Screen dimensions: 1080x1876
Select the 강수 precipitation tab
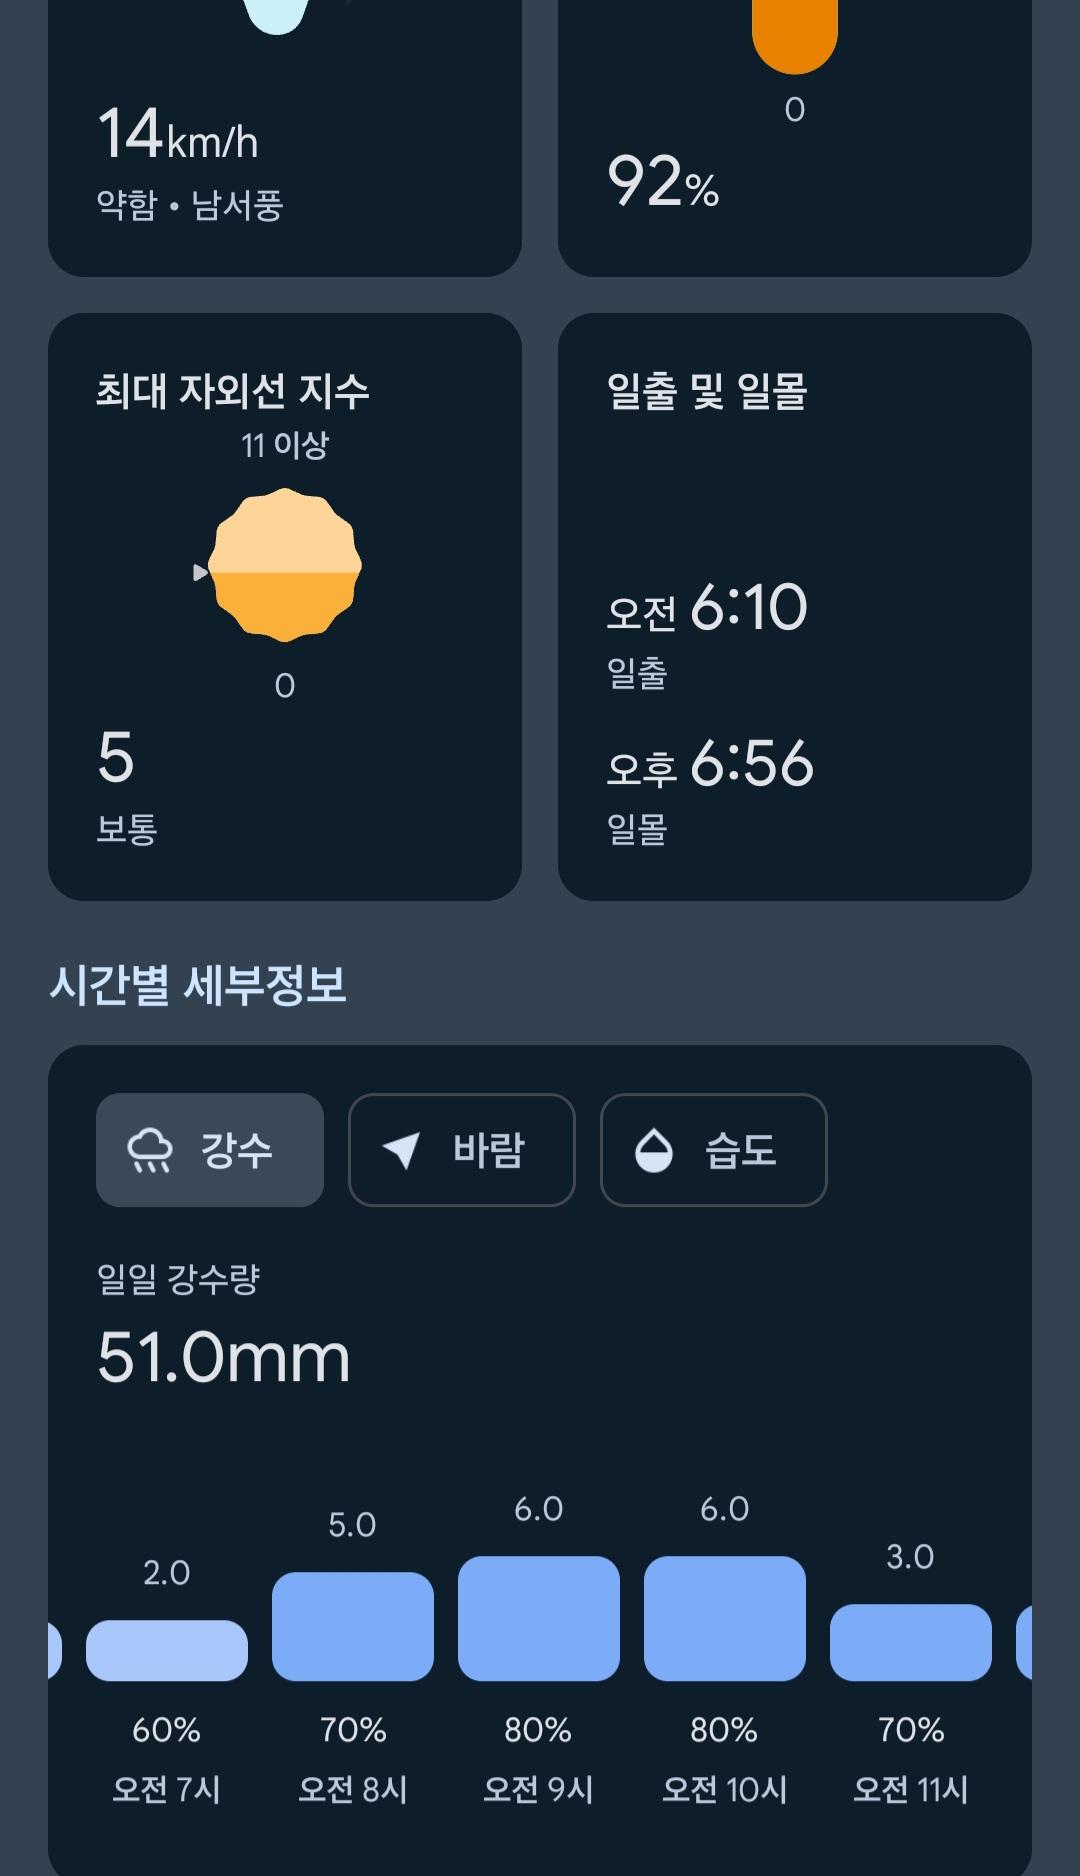[210, 1150]
